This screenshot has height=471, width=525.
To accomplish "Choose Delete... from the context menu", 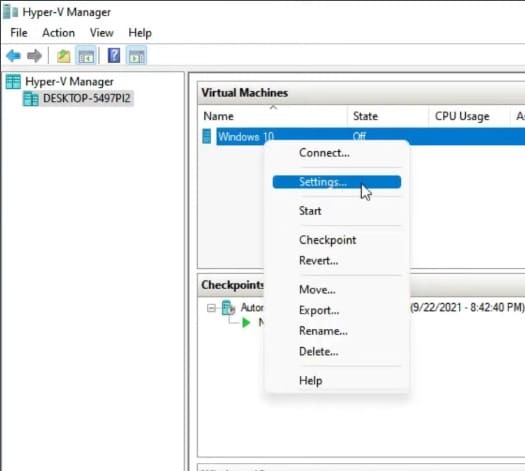I will tap(337, 351).
